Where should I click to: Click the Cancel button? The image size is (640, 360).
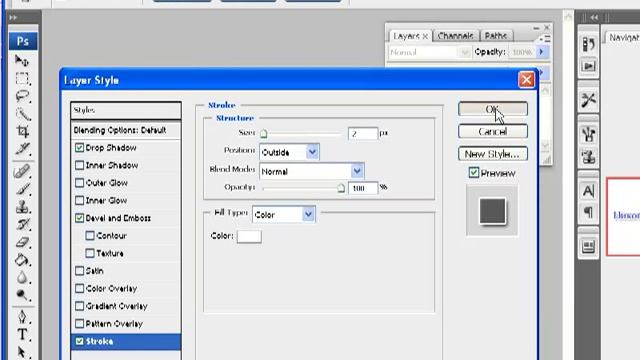493,131
